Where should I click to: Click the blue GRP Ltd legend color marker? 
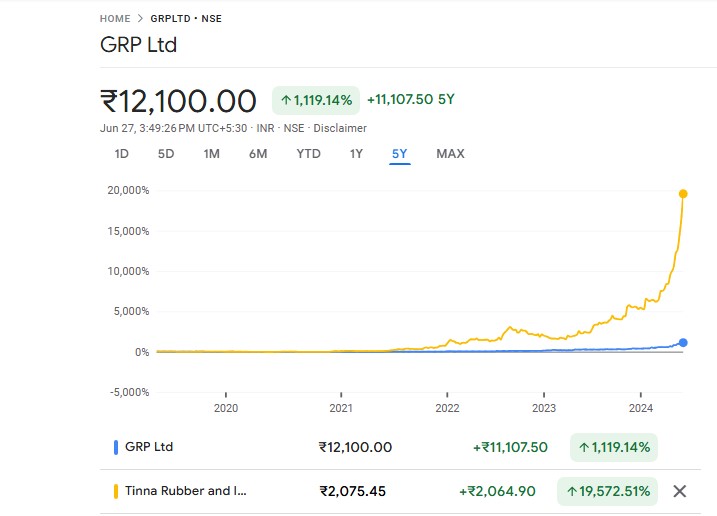click(116, 447)
